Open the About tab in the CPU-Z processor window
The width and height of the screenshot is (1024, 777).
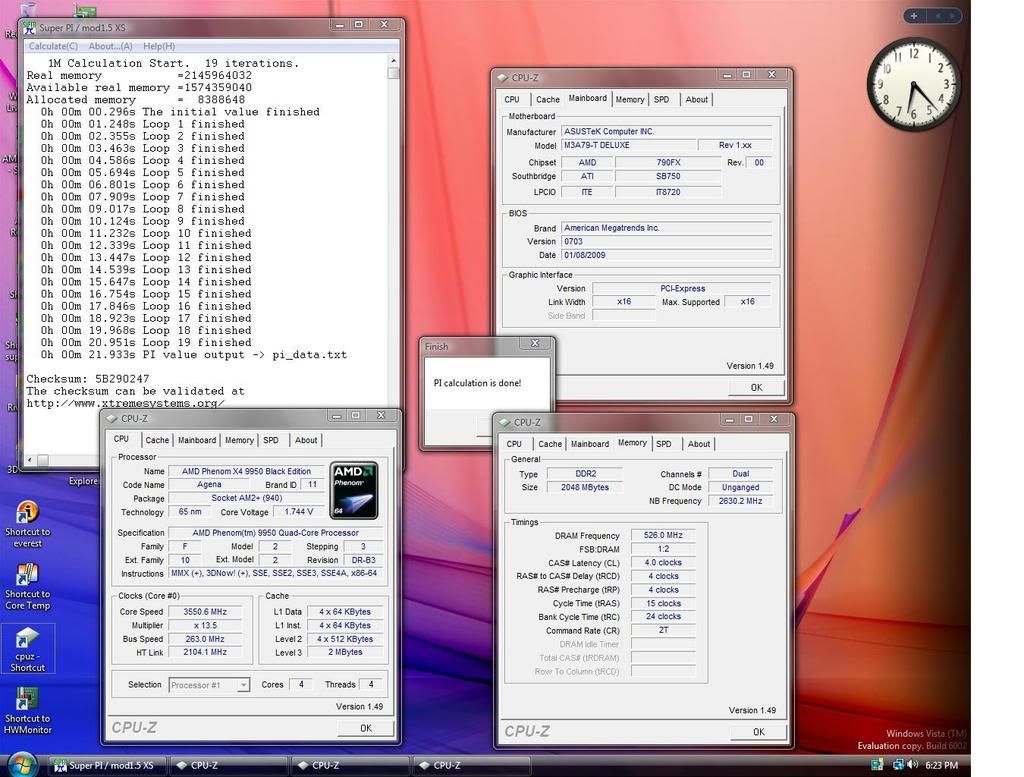306,440
